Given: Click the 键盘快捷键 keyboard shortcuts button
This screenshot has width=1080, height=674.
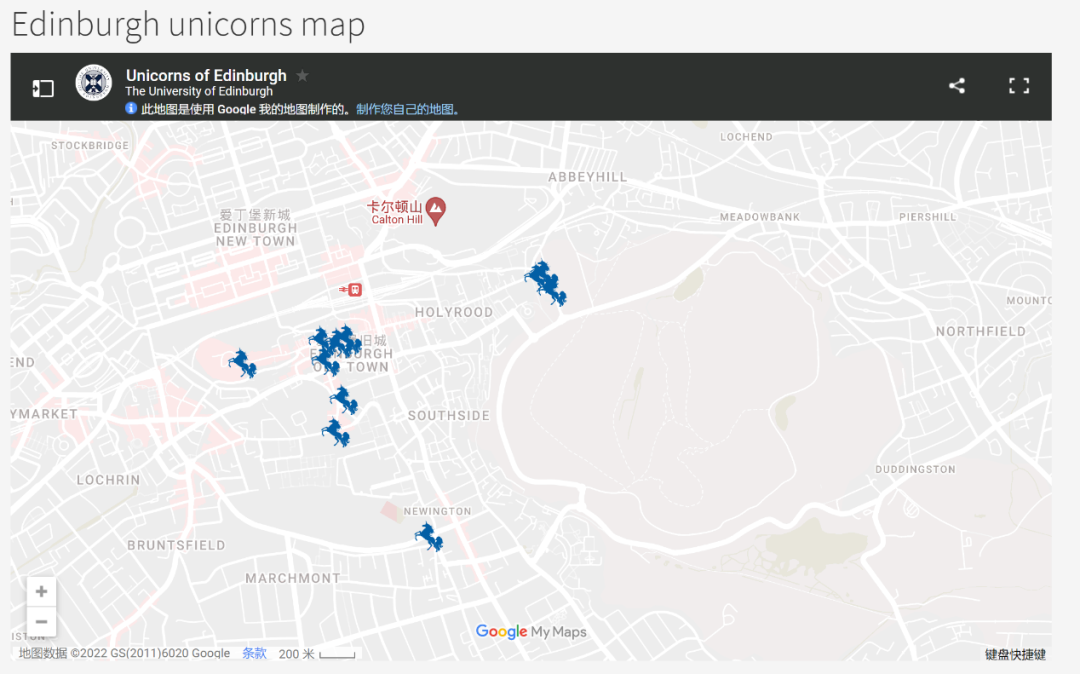Looking at the screenshot, I should (x=1015, y=655).
